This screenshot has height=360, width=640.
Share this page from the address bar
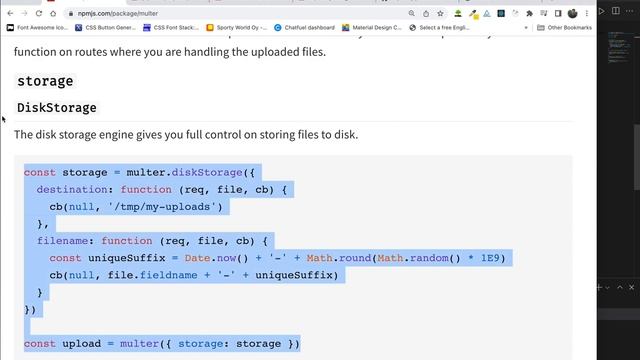pyautogui.click(x=426, y=13)
